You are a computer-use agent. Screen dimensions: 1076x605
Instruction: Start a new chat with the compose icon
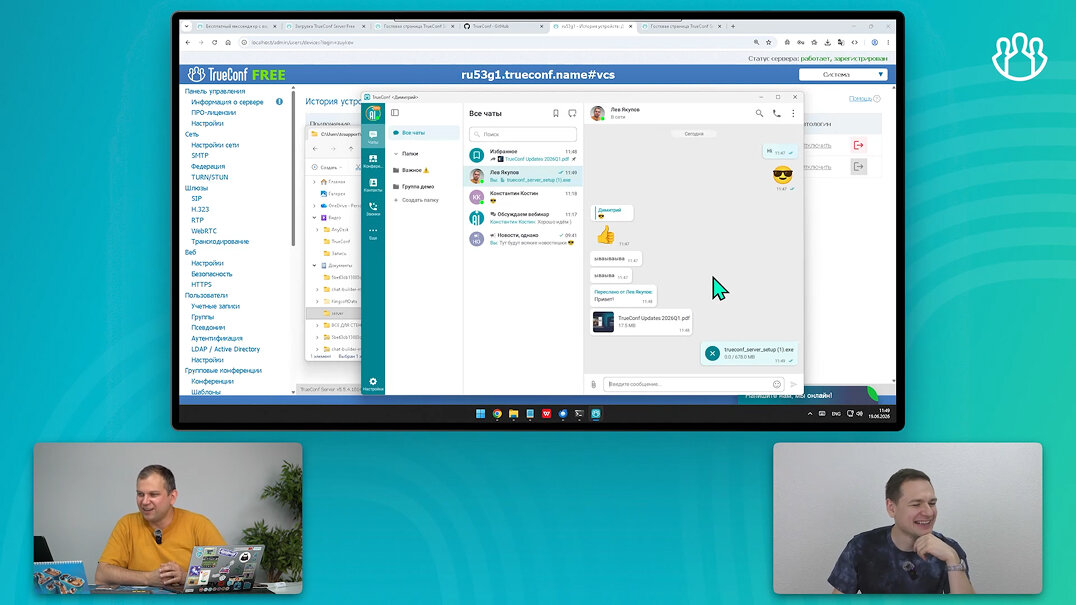click(x=572, y=113)
